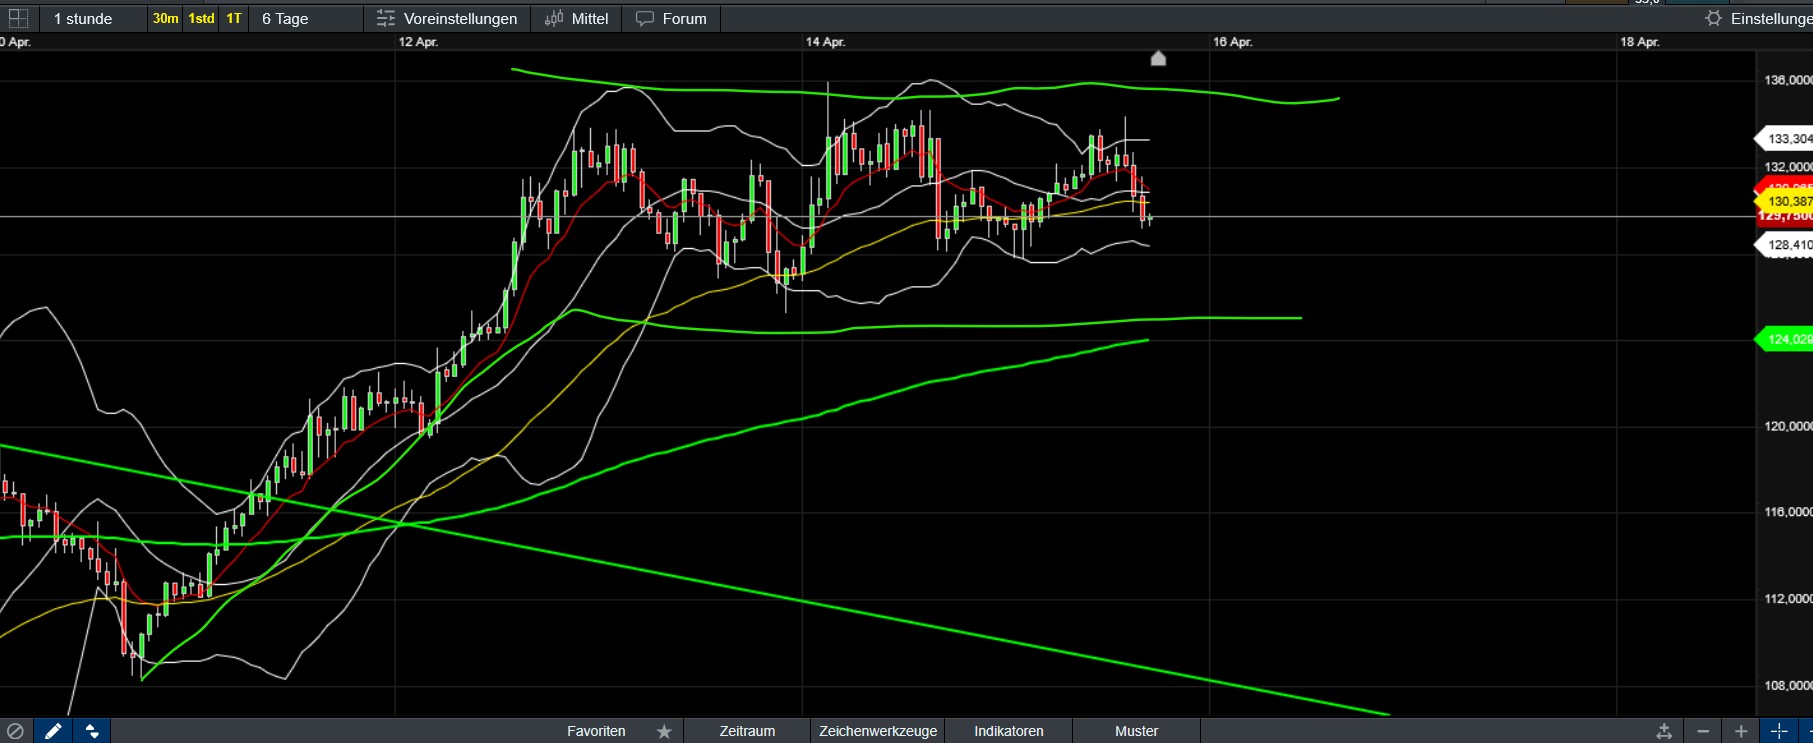
Task: Click the 16 Apr. date label
Action: [1232, 42]
